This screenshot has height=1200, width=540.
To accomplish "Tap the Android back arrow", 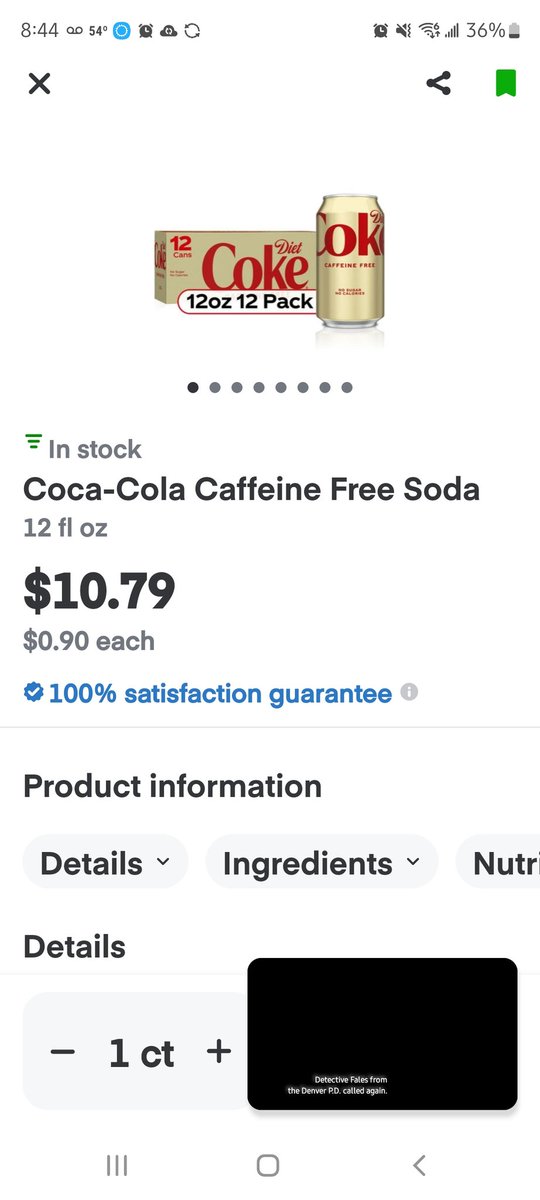I will click(419, 1165).
